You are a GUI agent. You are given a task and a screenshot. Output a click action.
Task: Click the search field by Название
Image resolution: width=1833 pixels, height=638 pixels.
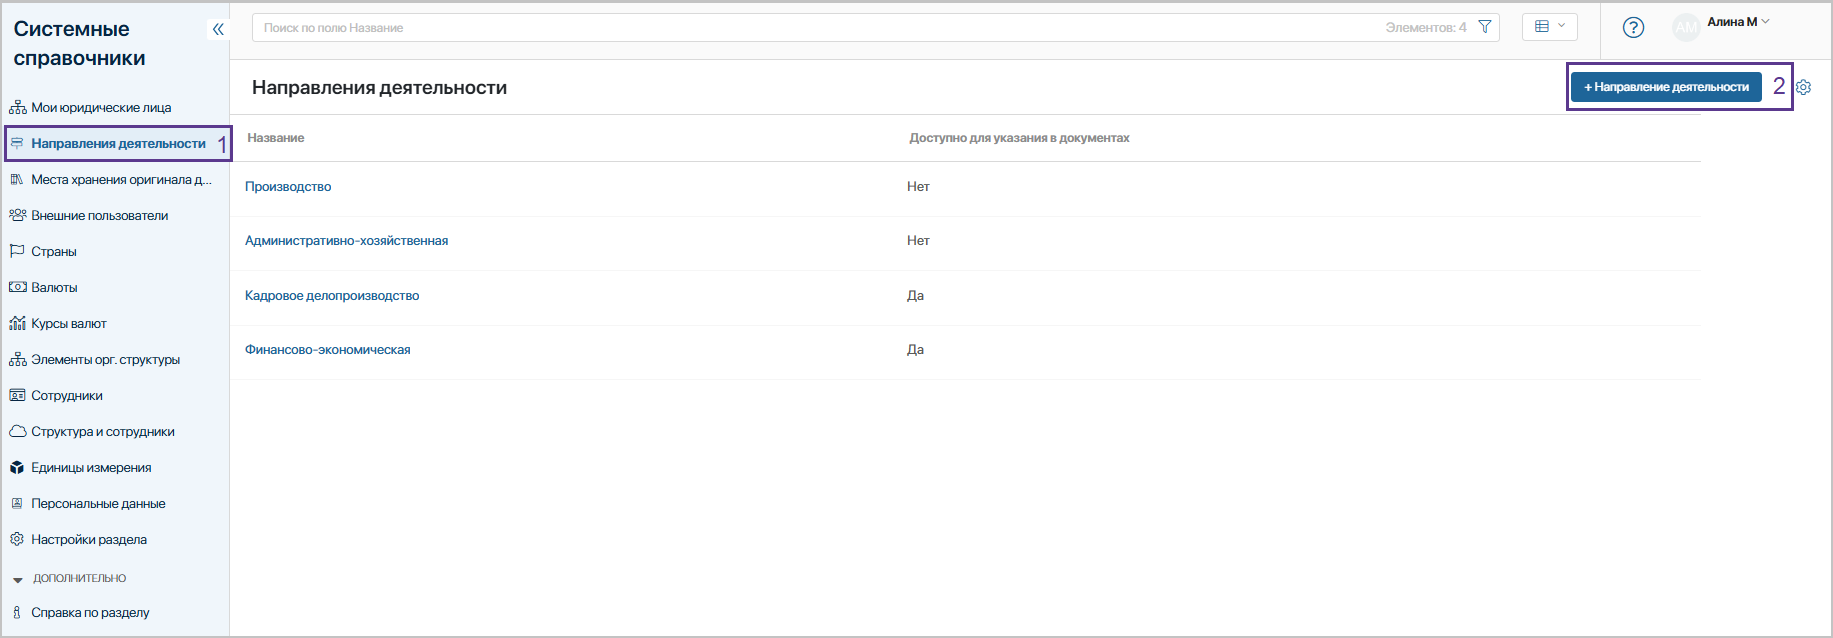[800, 28]
